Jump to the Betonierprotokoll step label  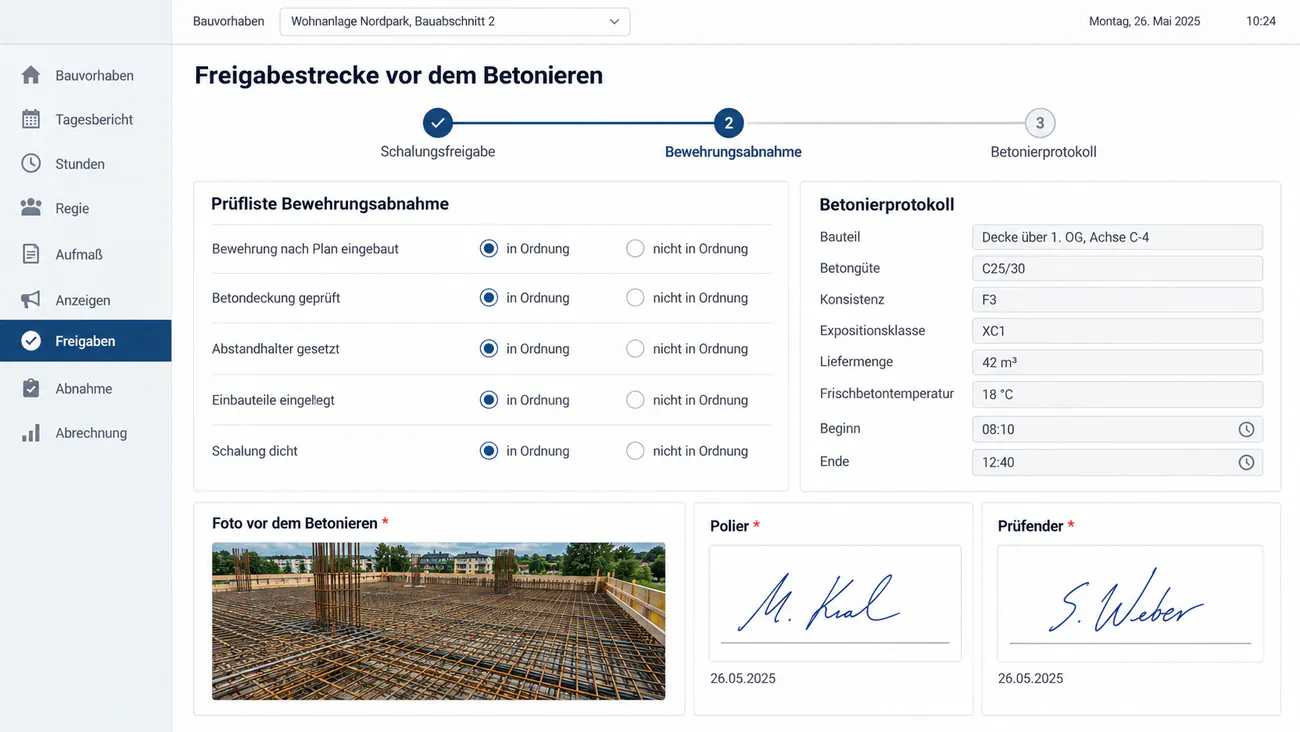click(1043, 152)
